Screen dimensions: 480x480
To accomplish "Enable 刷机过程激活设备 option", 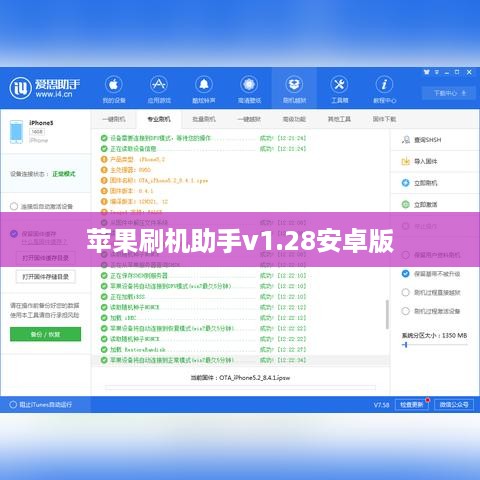I will click(405, 311).
